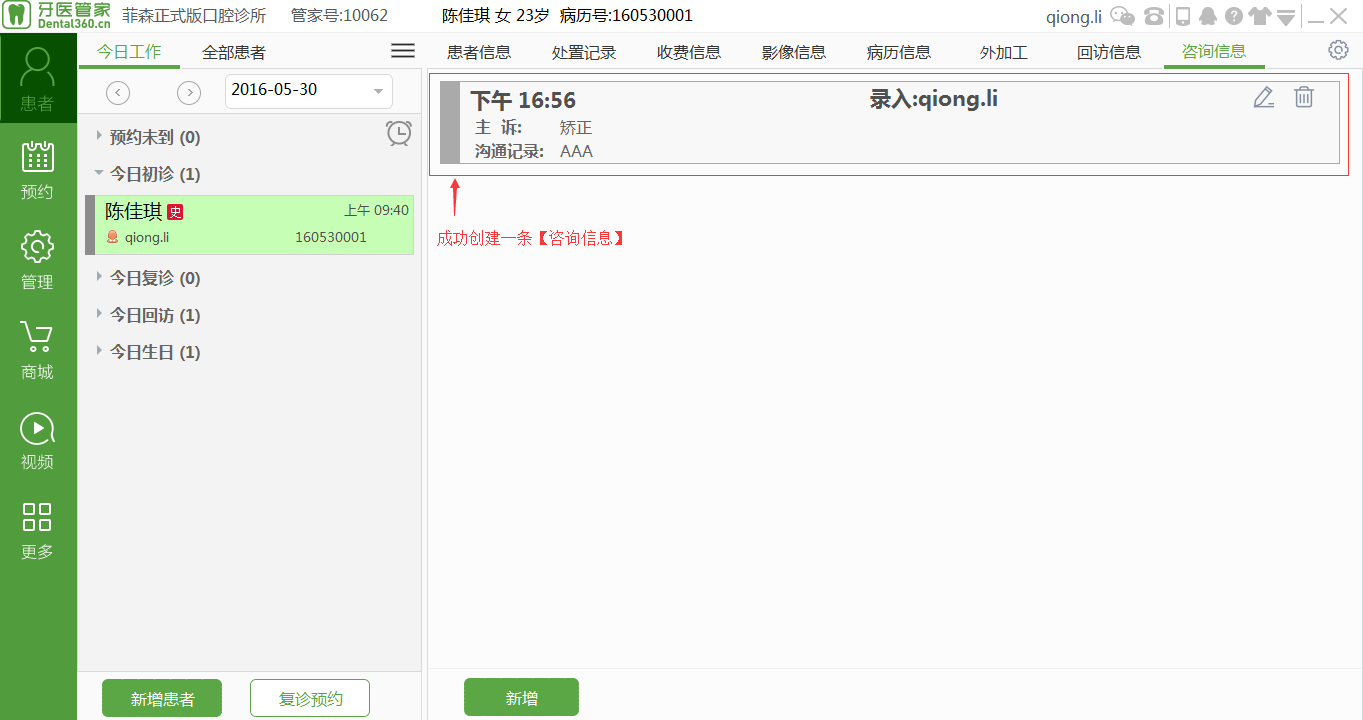Viewport: 1363px width, 720px height.
Task: Expand the 今日生日 (1) group
Action: click(99, 351)
